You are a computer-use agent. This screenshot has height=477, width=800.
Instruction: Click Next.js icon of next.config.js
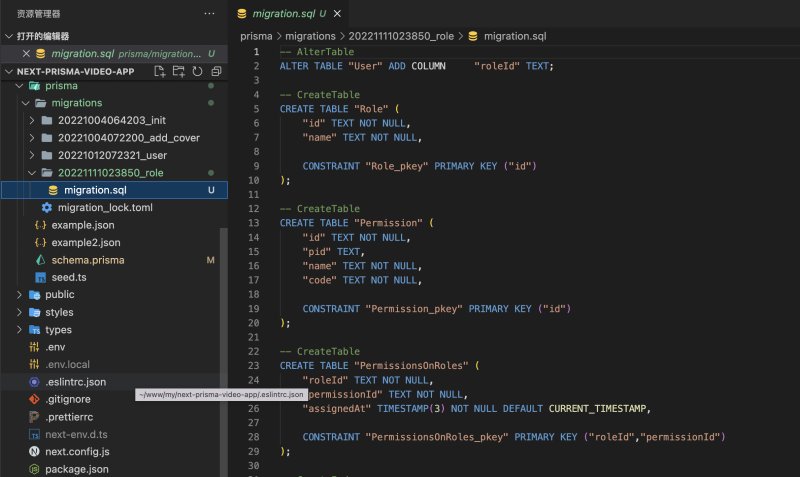tap(34, 452)
